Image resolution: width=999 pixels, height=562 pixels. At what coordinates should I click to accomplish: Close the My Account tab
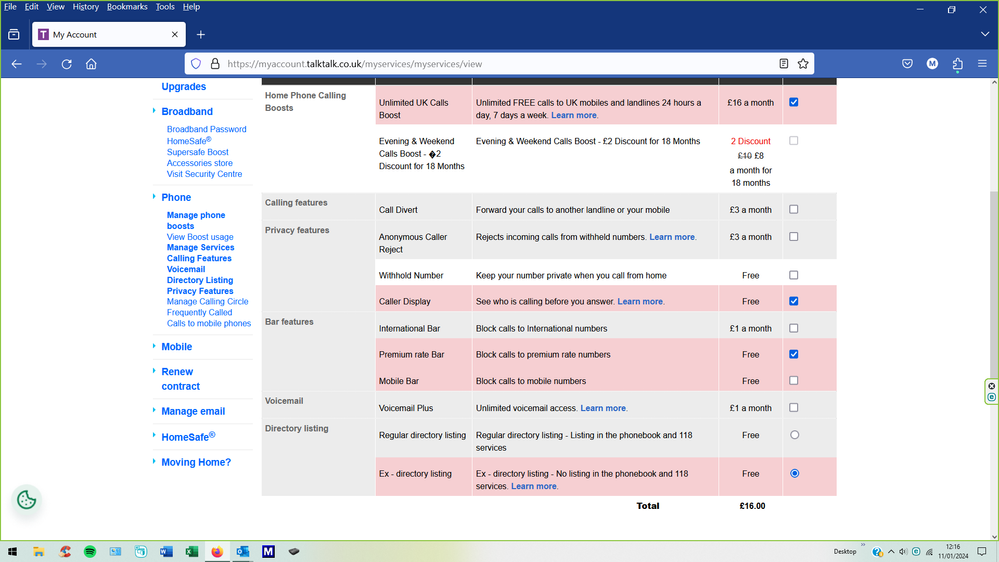point(175,34)
